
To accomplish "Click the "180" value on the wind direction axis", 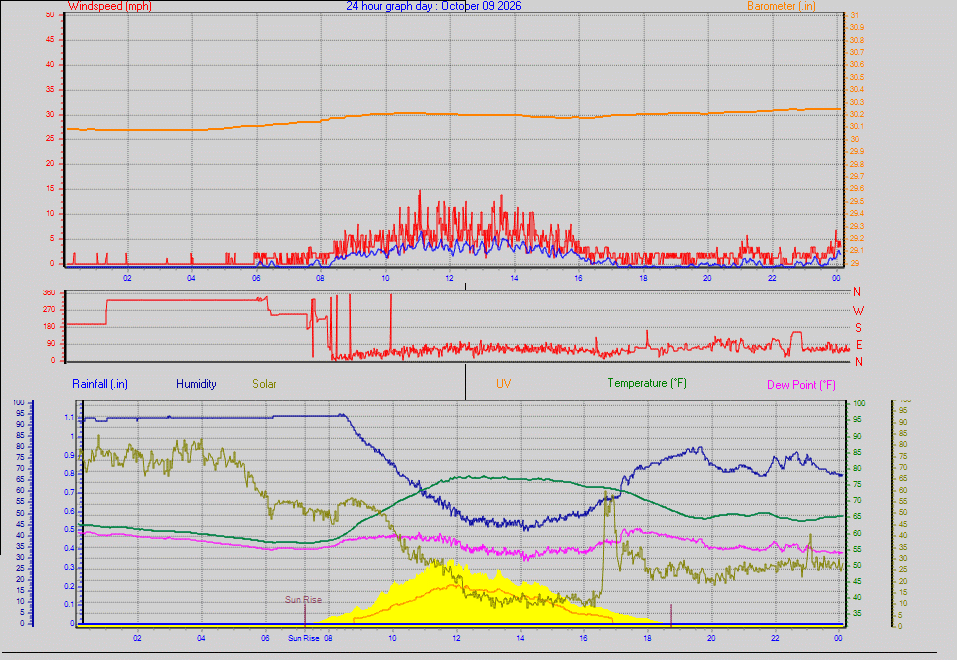I will (49, 327).
